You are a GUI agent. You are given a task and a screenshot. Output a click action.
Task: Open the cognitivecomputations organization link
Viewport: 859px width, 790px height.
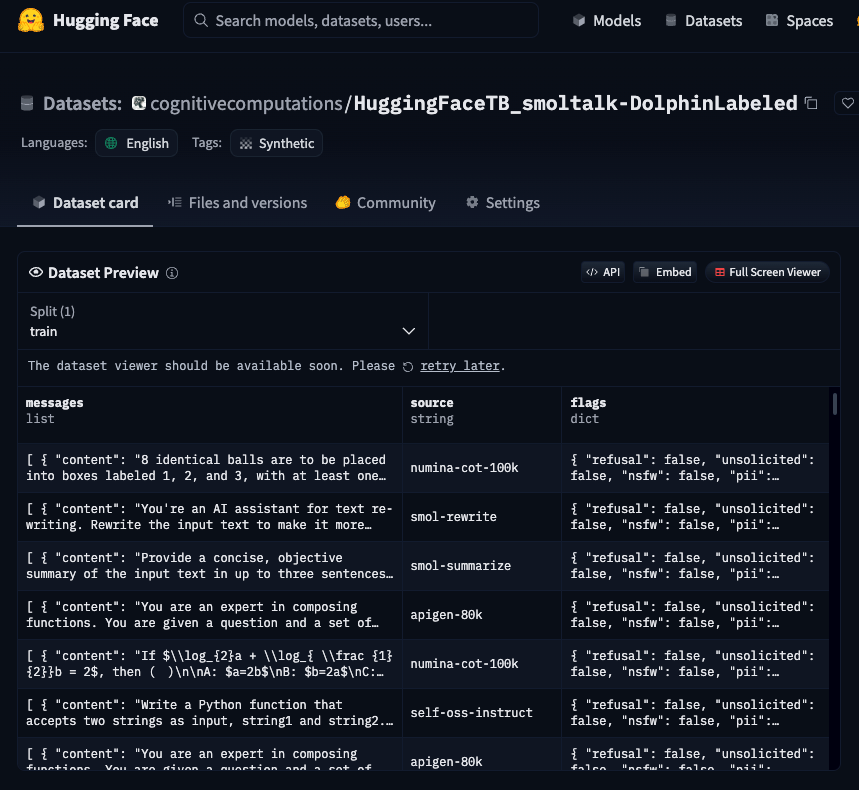(x=247, y=103)
